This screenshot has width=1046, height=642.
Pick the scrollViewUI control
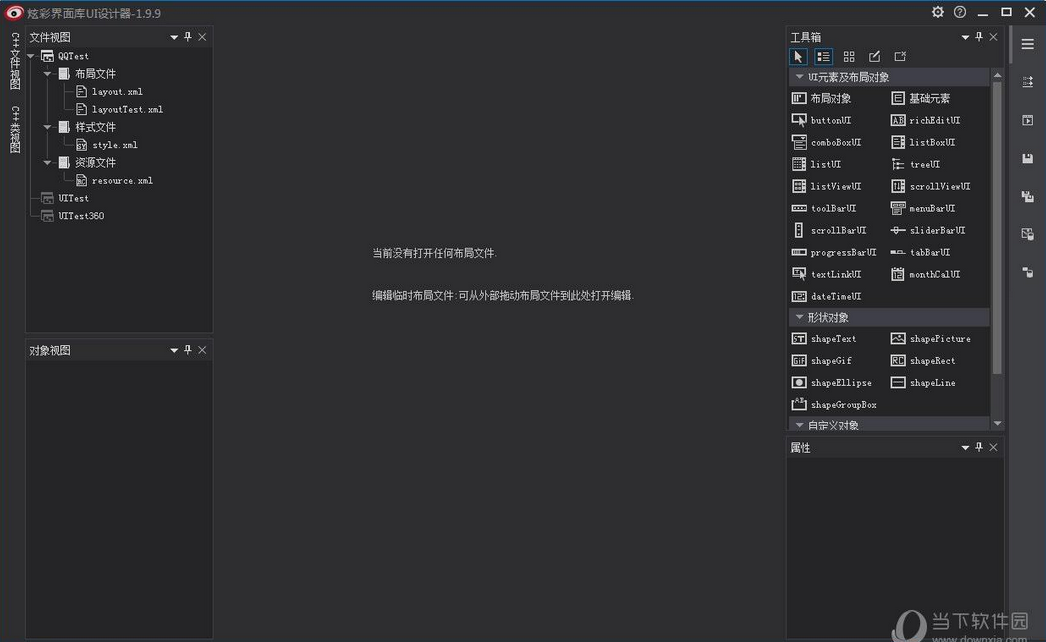pos(931,187)
